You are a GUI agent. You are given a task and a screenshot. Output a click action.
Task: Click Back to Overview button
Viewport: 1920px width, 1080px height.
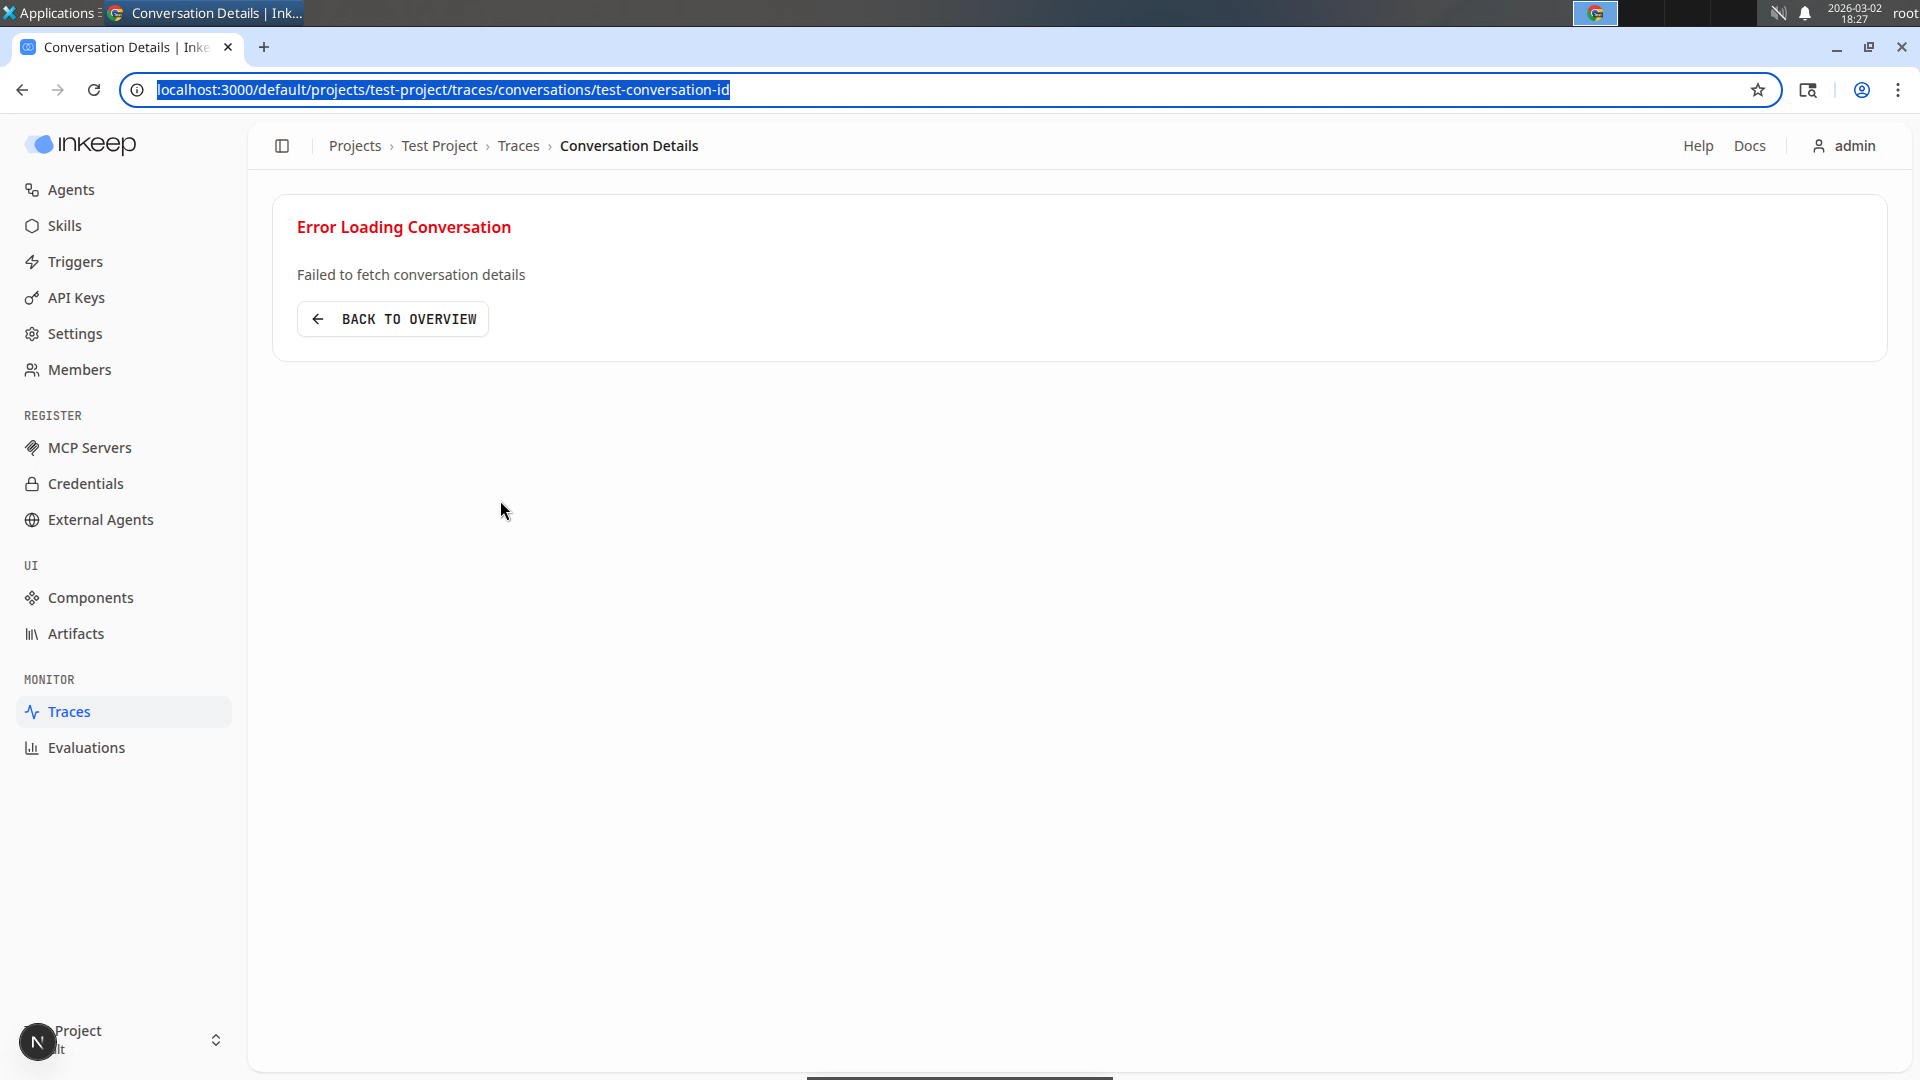tap(393, 319)
